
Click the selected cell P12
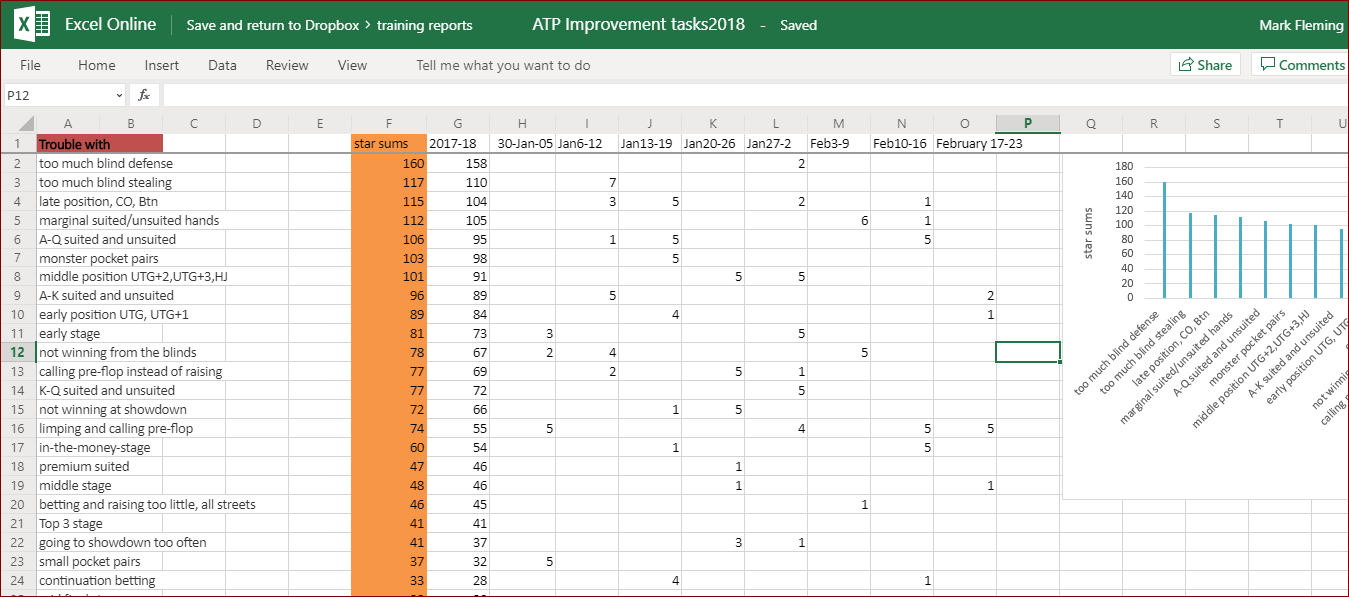[x=1028, y=352]
